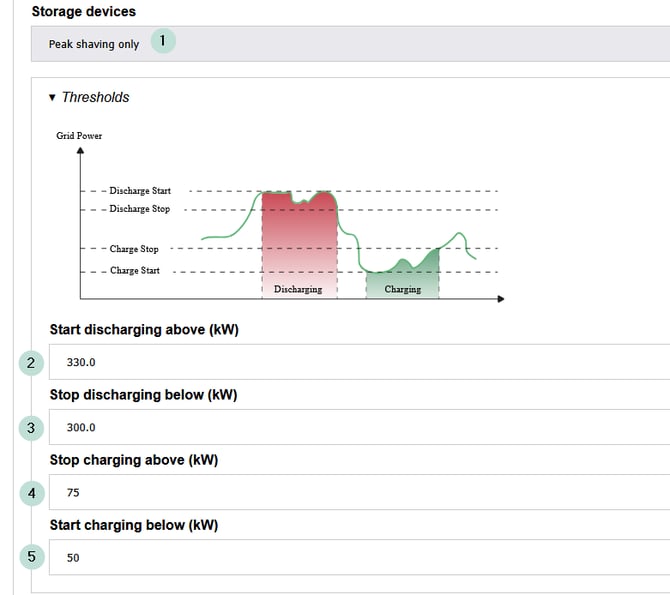The height and width of the screenshot is (595, 670).
Task: Click the green Charging area in chart
Action: coord(403,278)
